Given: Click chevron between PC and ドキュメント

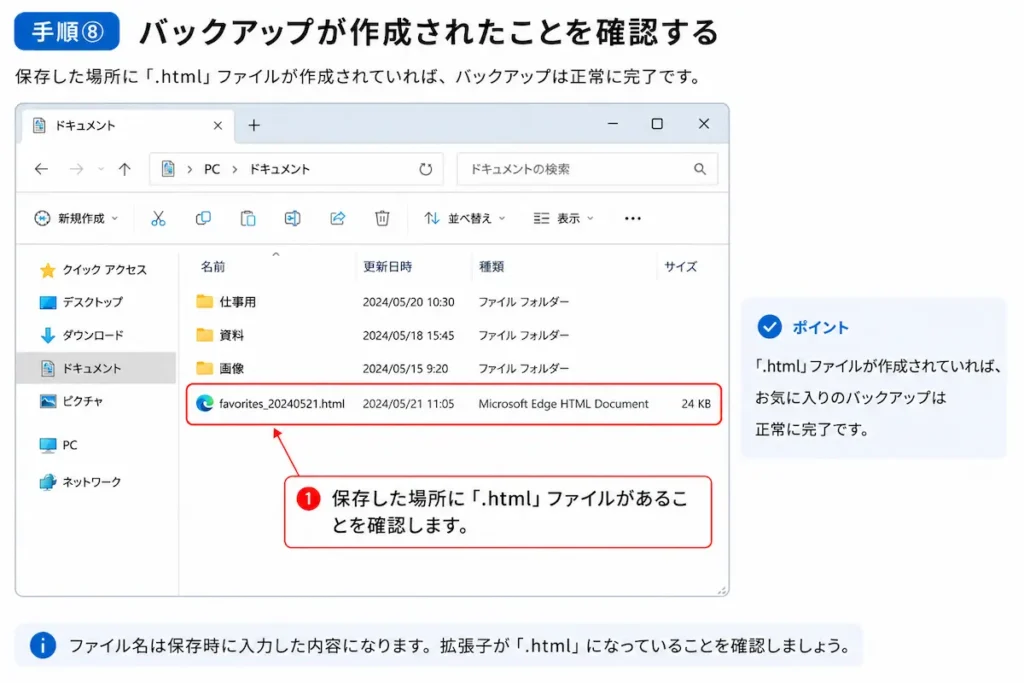Looking at the screenshot, I should (x=234, y=169).
